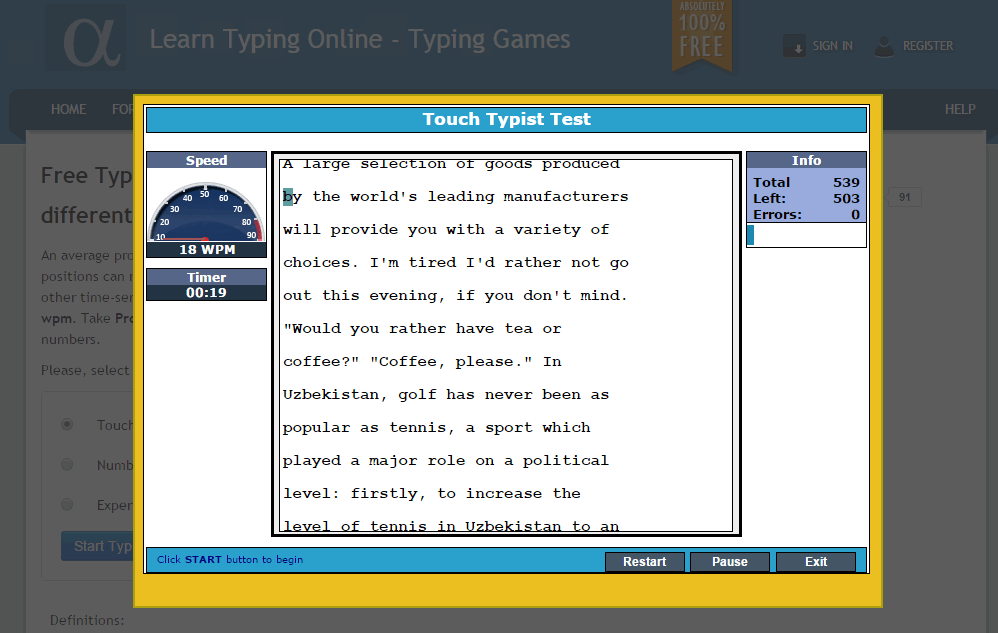Viewport: 998px width, 633px height.
Task: Click the 18 WPM speed readout
Action: [206, 249]
